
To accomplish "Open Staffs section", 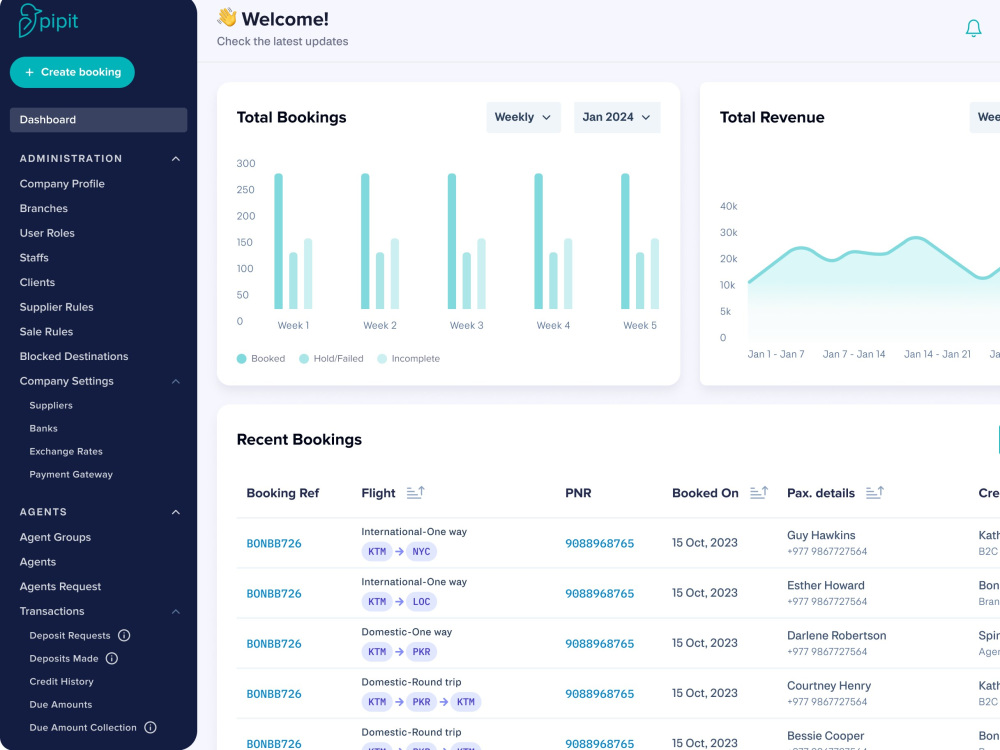I will pos(34,258).
